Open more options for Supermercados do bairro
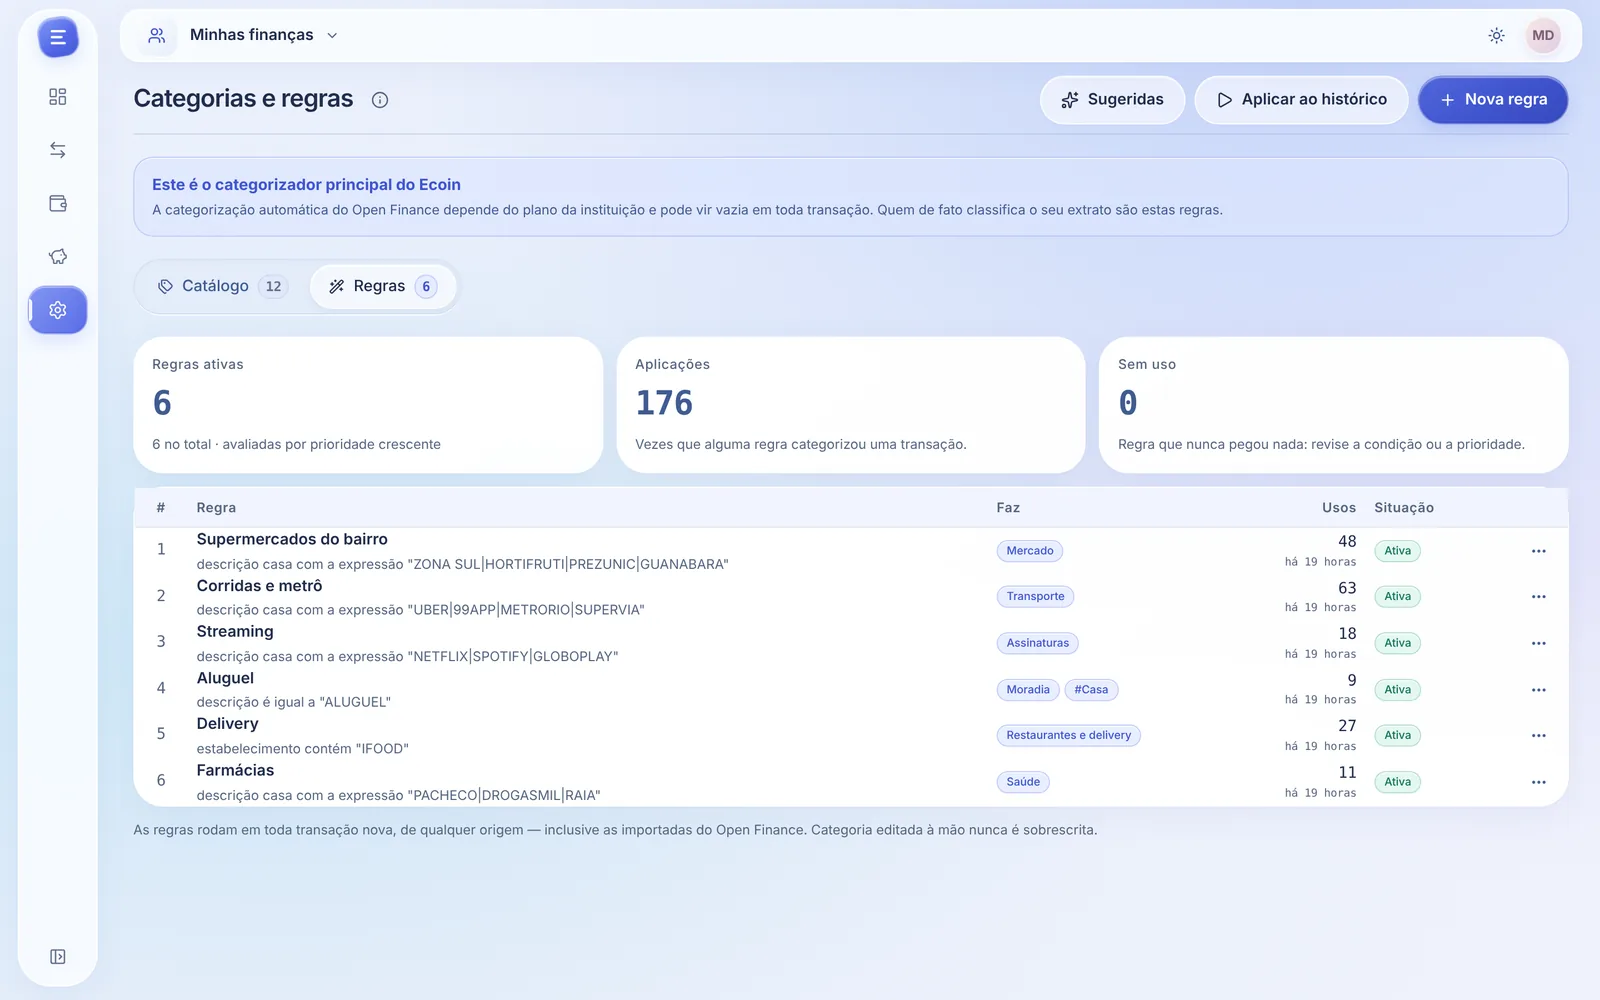Screen dimensions: 1600x1000 tap(1538, 551)
